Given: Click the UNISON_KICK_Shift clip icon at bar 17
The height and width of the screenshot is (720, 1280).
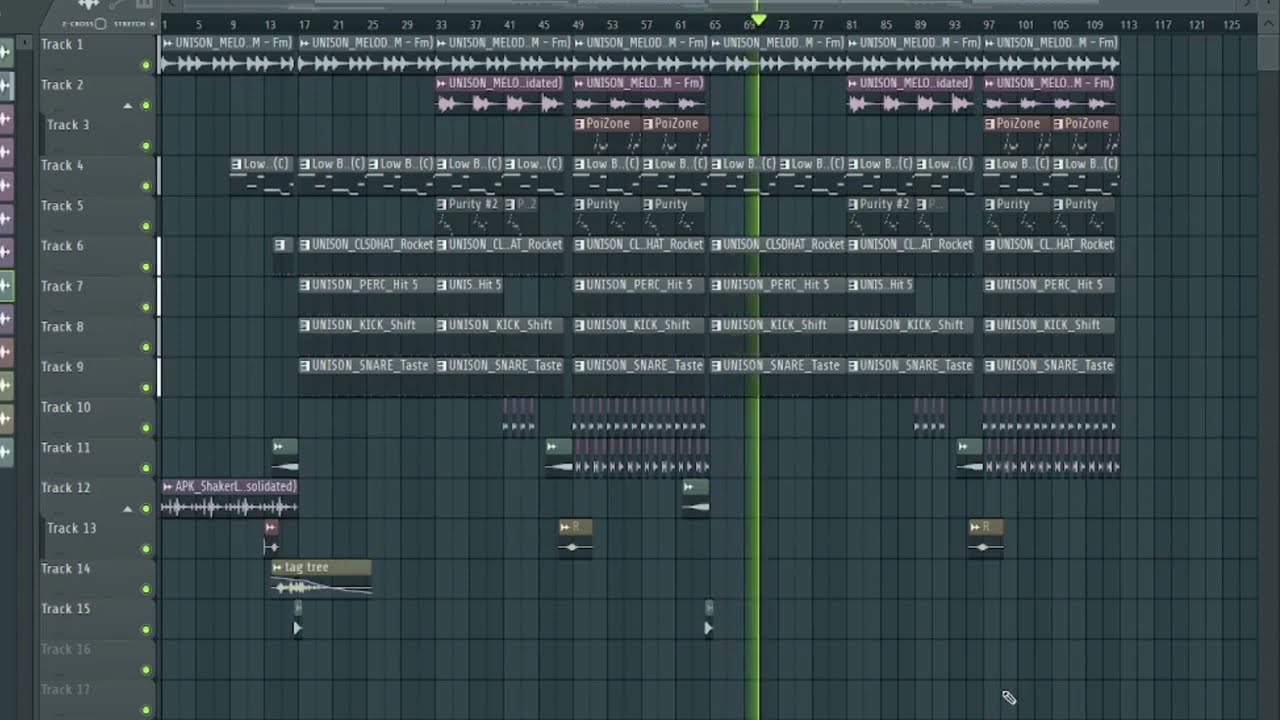Looking at the screenshot, I should (x=305, y=325).
